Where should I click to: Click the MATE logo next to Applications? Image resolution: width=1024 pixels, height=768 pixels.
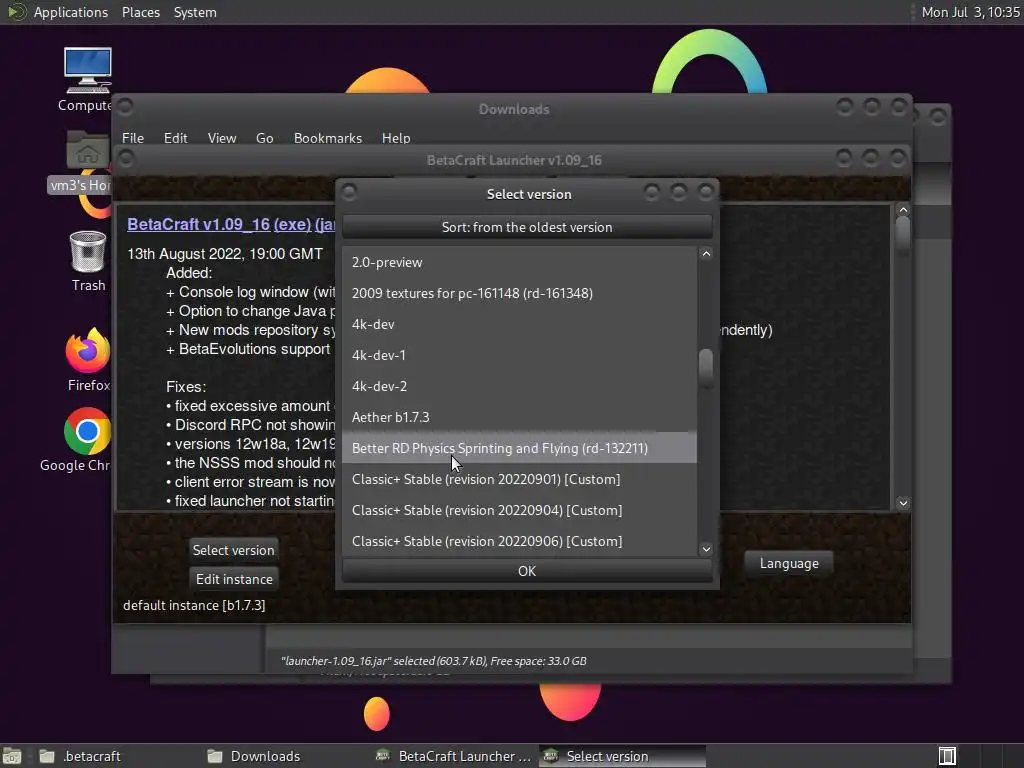pos(16,12)
